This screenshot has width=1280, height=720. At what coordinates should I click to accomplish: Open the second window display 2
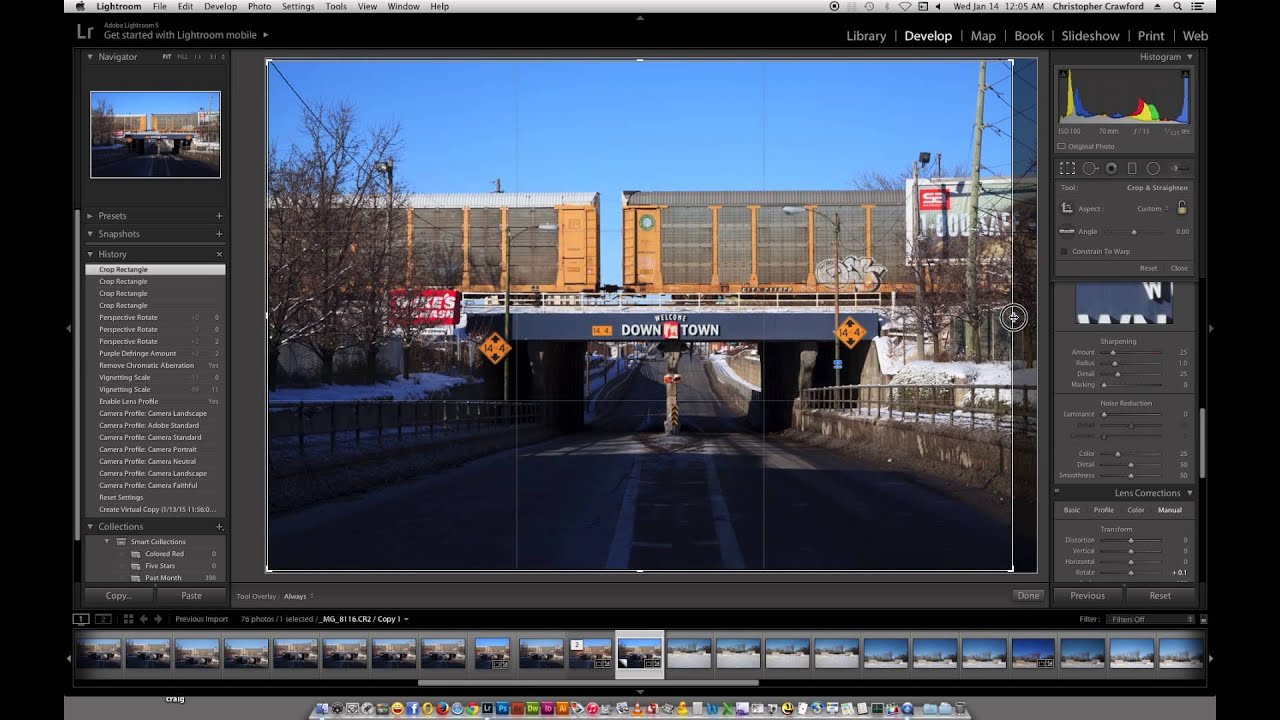pyautogui.click(x=102, y=619)
